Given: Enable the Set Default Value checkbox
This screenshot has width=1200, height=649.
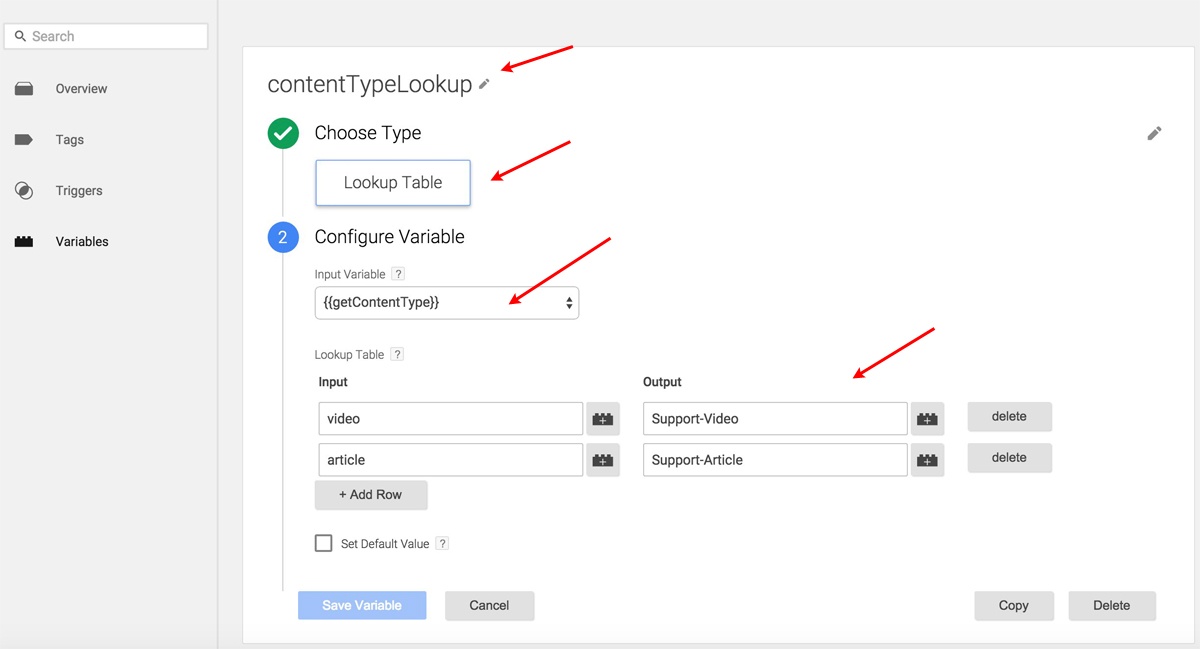Looking at the screenshot, I should [x=323, y=543].
